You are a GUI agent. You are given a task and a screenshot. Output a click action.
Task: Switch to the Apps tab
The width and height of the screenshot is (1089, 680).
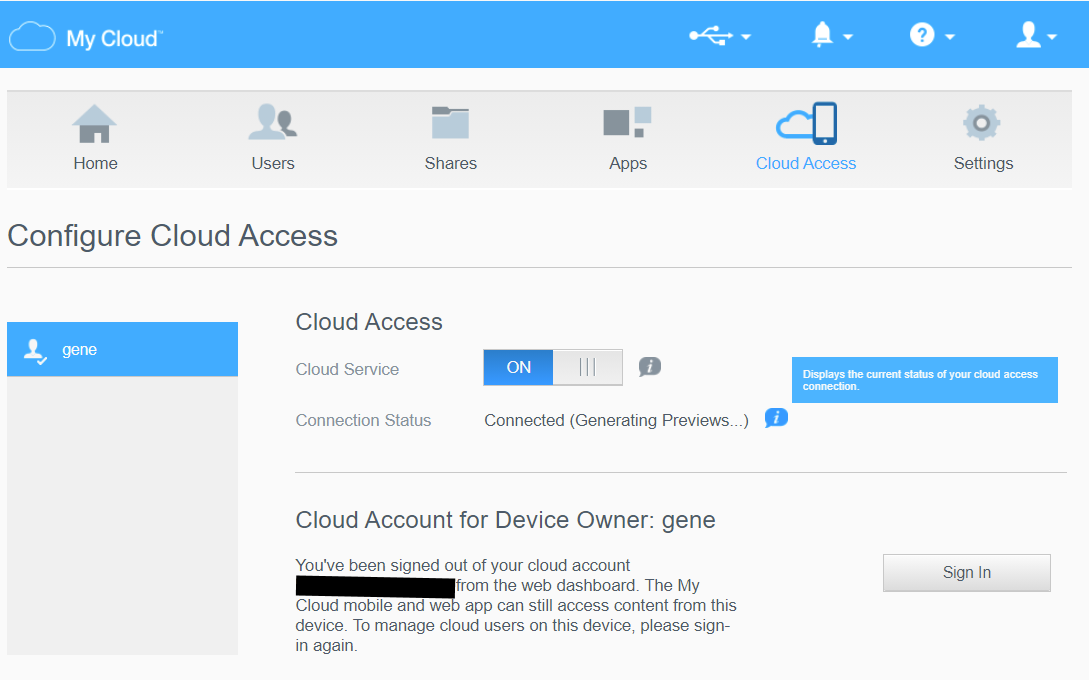pos(628,138)
